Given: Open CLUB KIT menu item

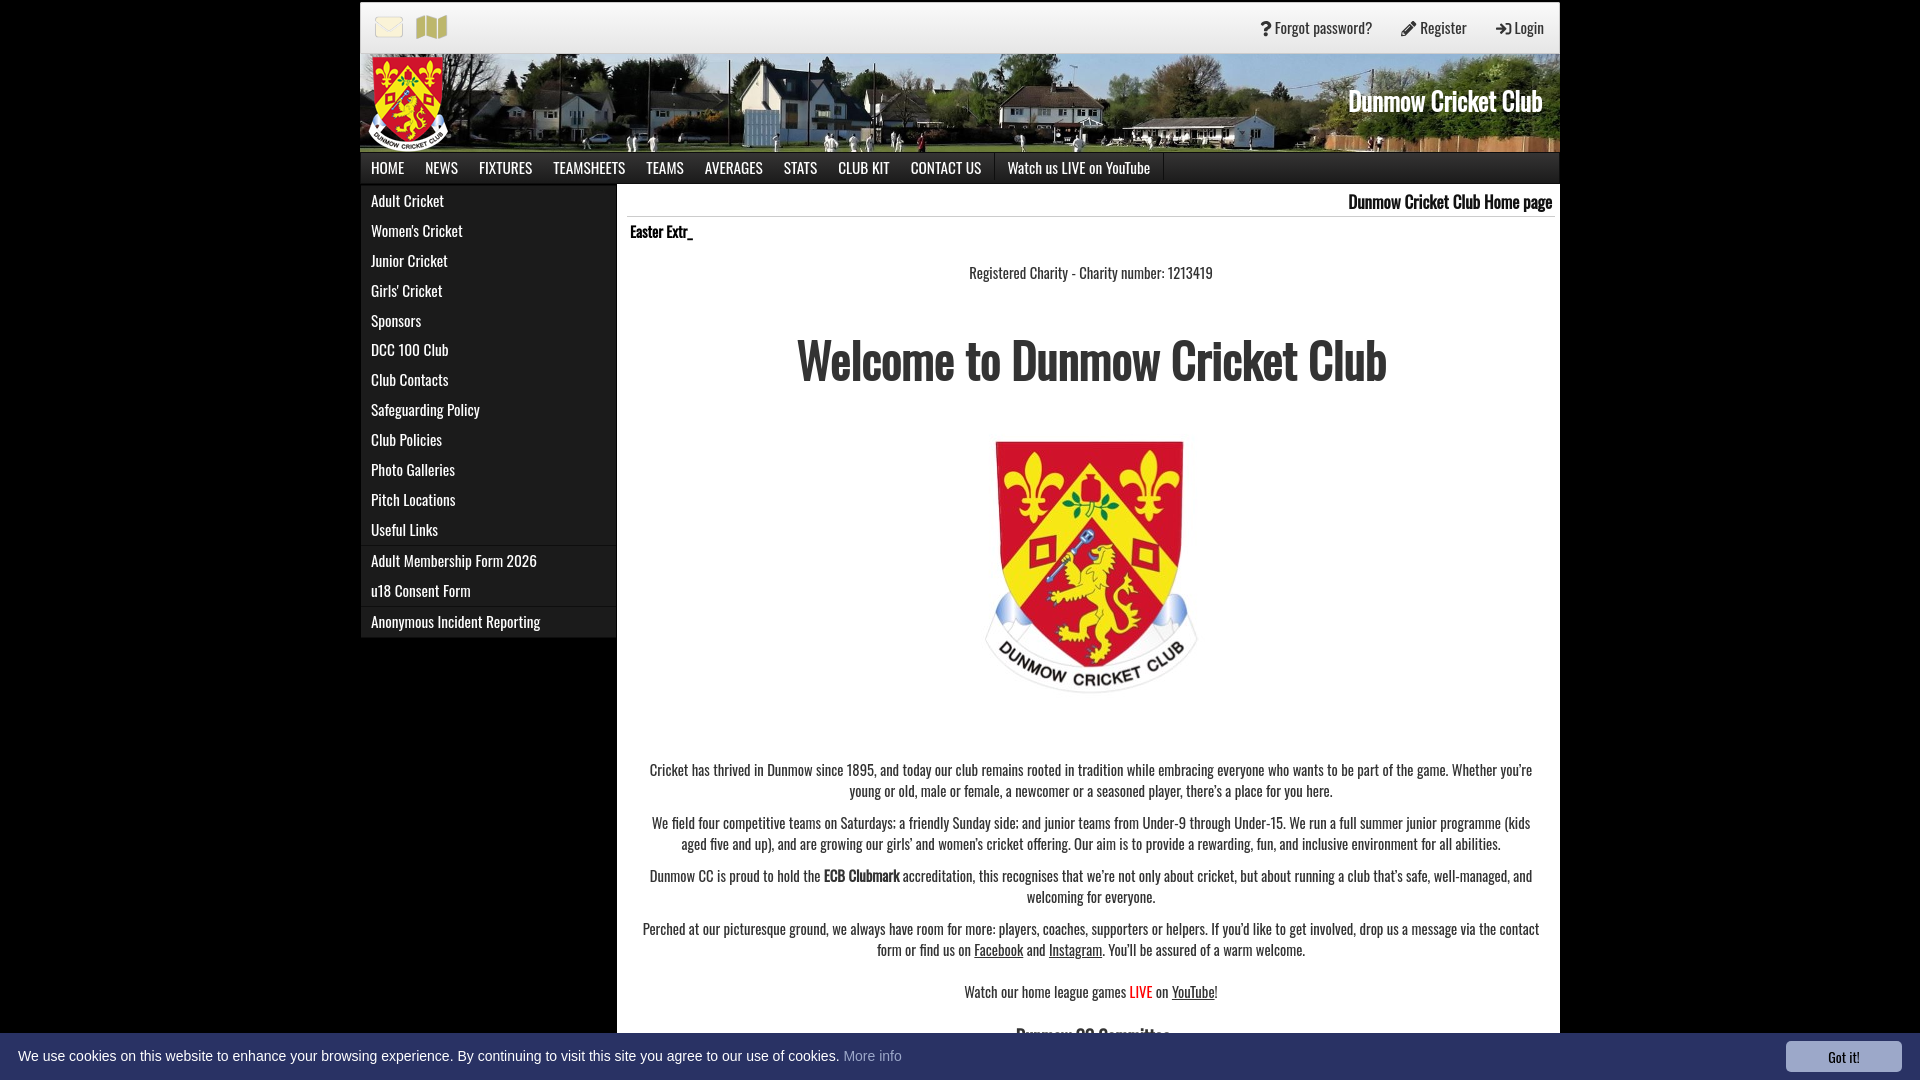Looking at the screenshot, I should 863,168.
